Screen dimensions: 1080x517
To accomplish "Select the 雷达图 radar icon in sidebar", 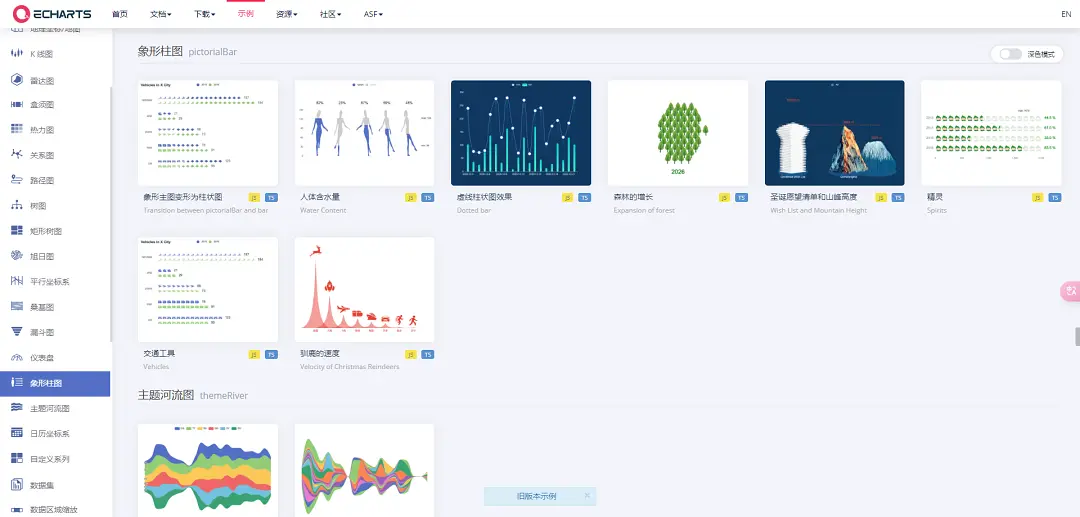I will [17, 80].
